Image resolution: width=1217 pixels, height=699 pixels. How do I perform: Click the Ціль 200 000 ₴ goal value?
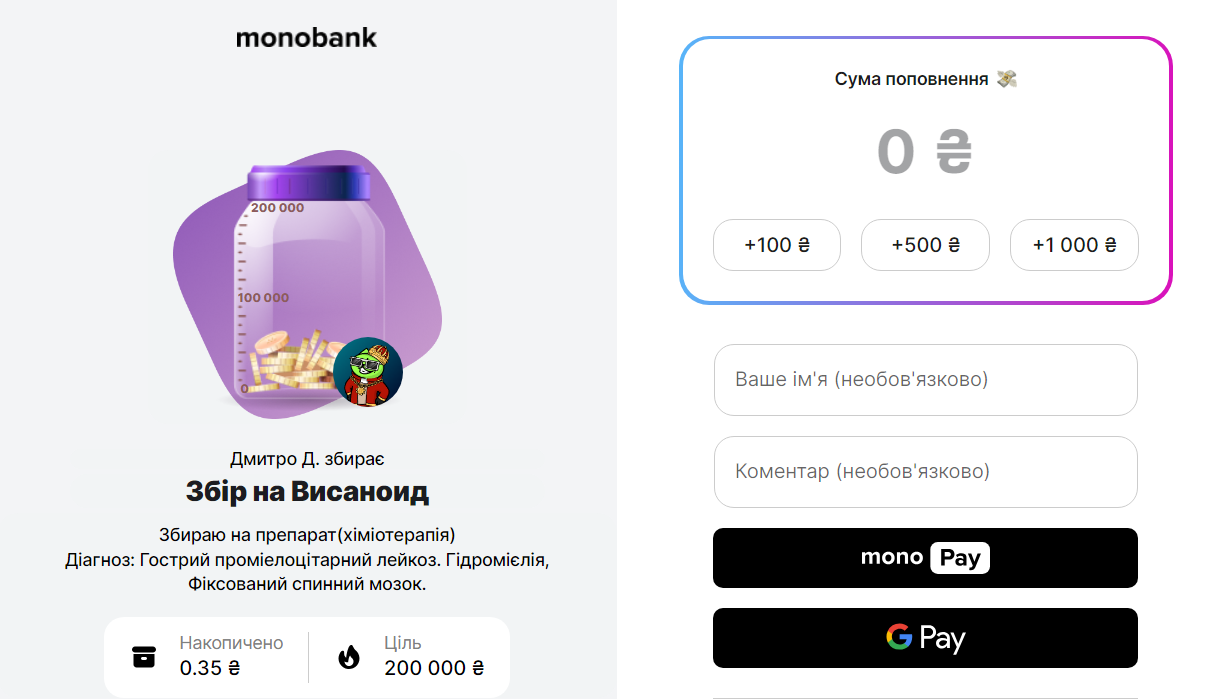click(434, 668)
